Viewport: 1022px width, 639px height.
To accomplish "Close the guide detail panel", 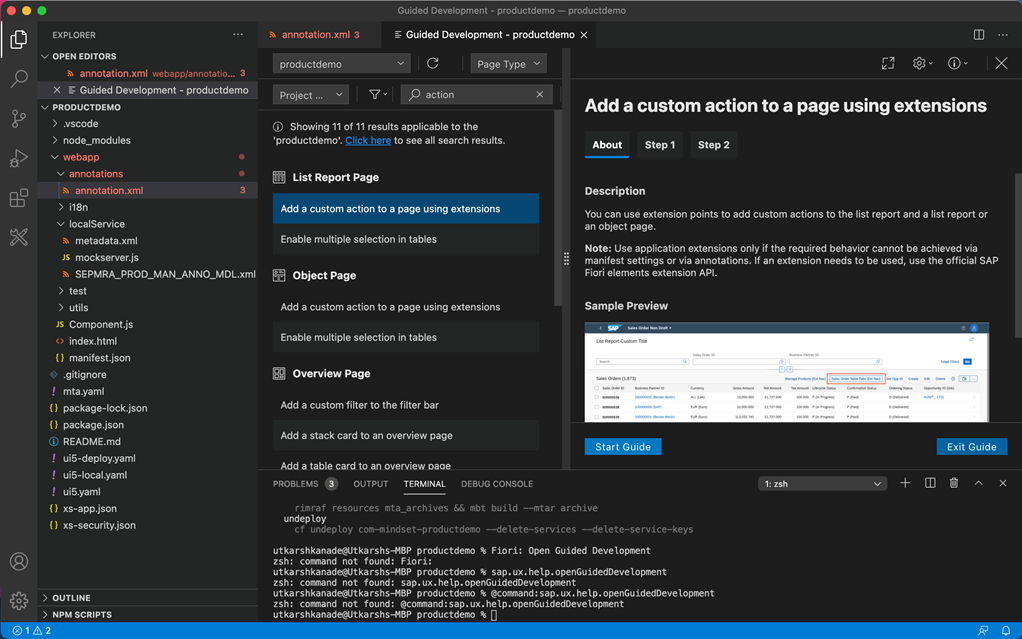I will click(1001, 63).
